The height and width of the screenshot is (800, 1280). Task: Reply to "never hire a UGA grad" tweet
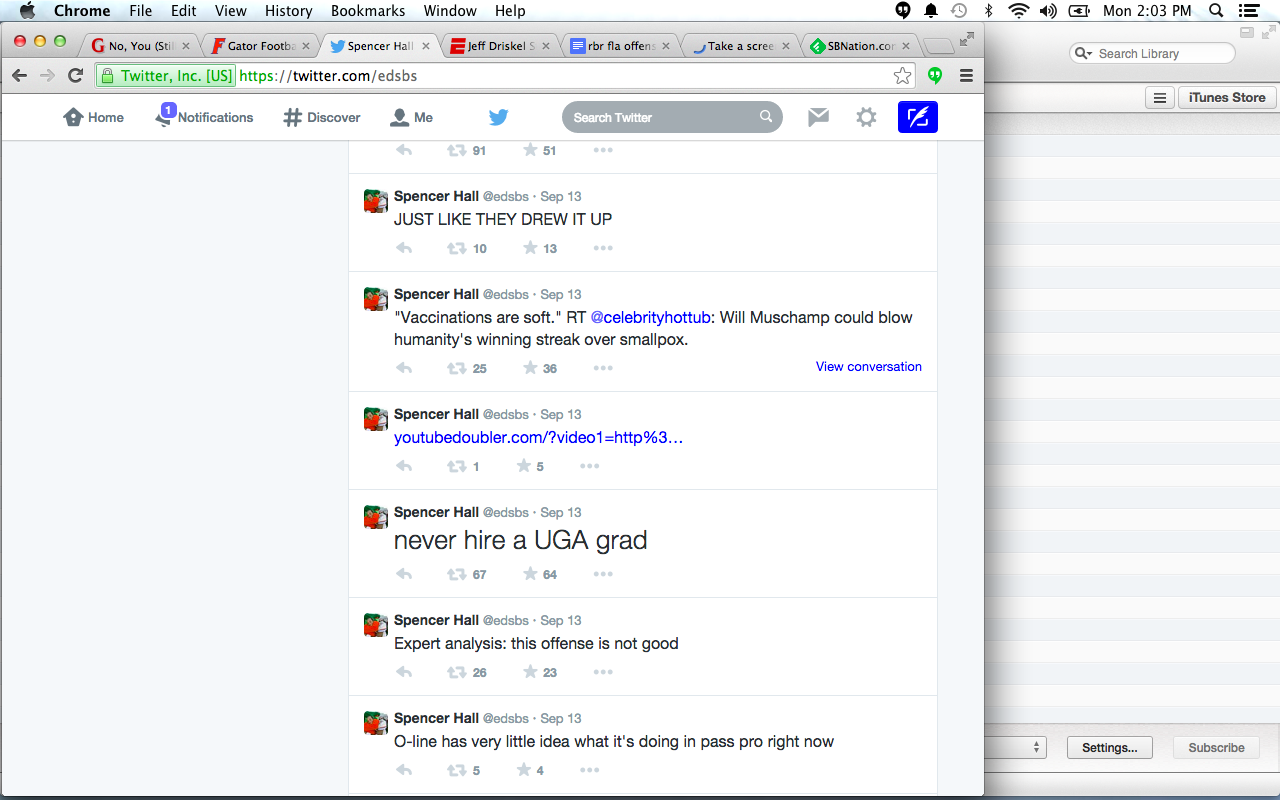[404, 574]
